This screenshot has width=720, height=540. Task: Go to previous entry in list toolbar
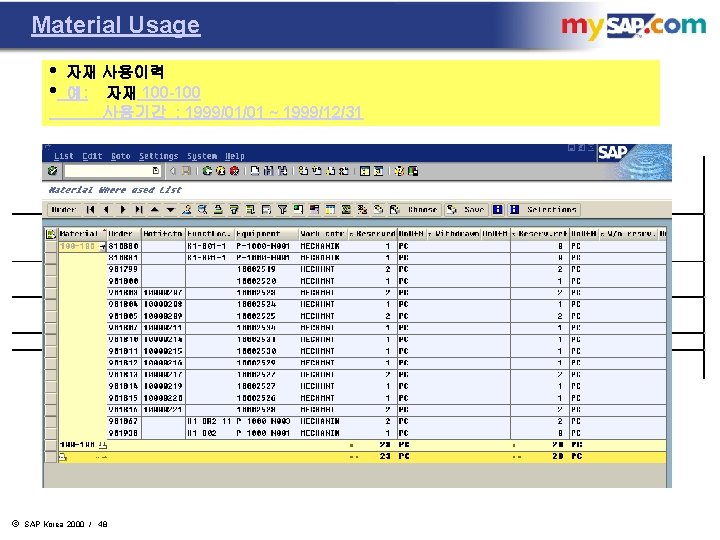point(107,209)
